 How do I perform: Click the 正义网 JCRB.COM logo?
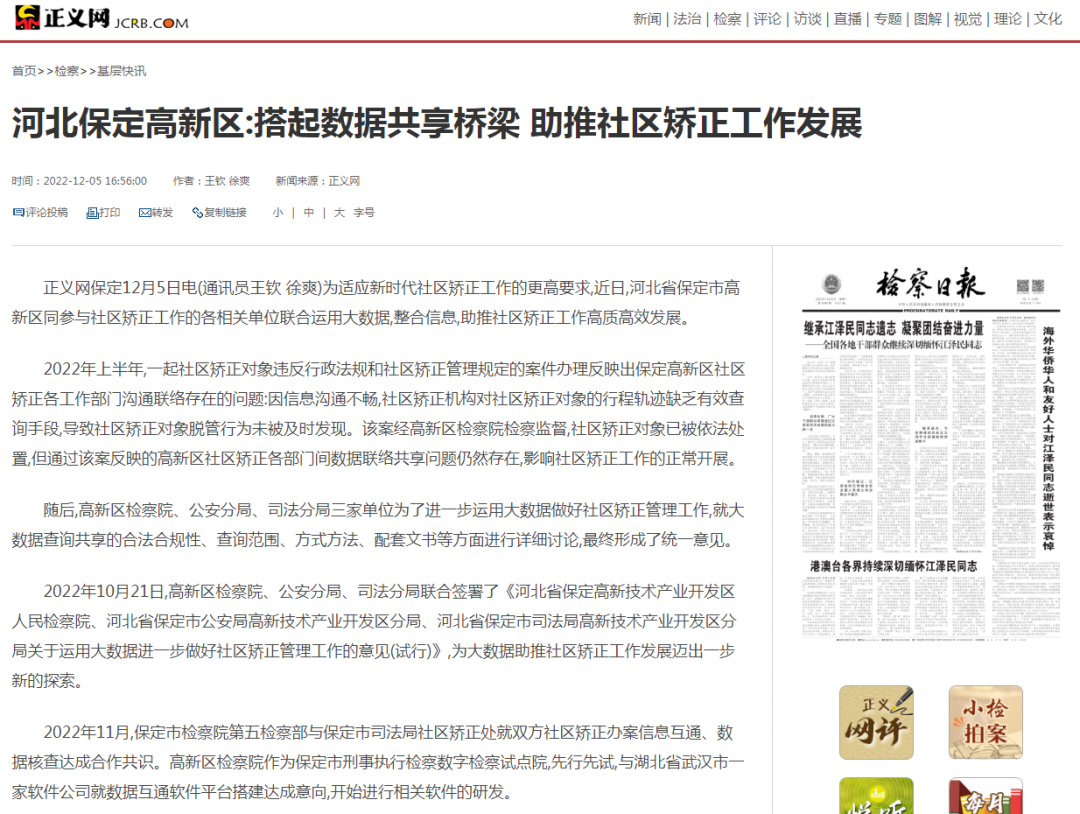coord(102,18)
